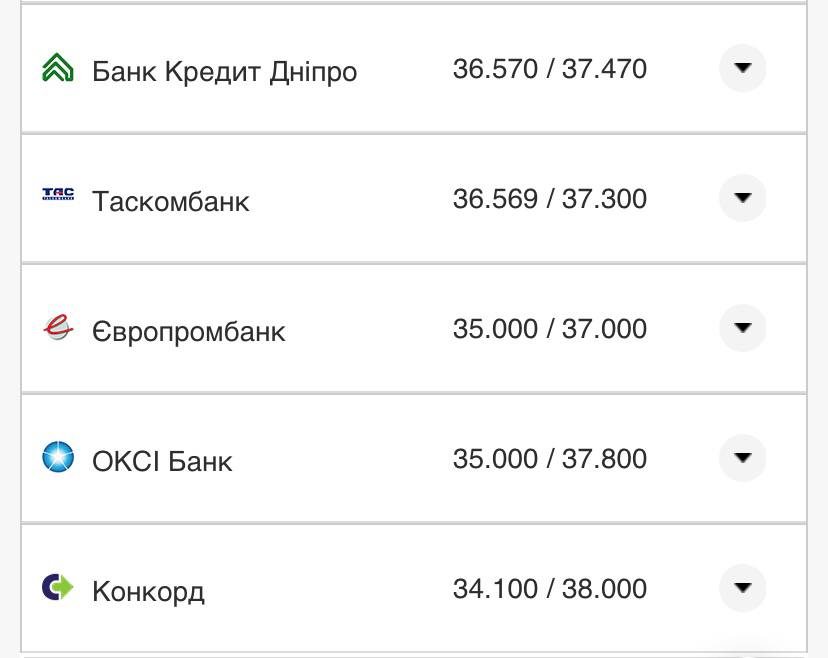Open the Банк Кредит Дніпро bank page

(226, 70)
